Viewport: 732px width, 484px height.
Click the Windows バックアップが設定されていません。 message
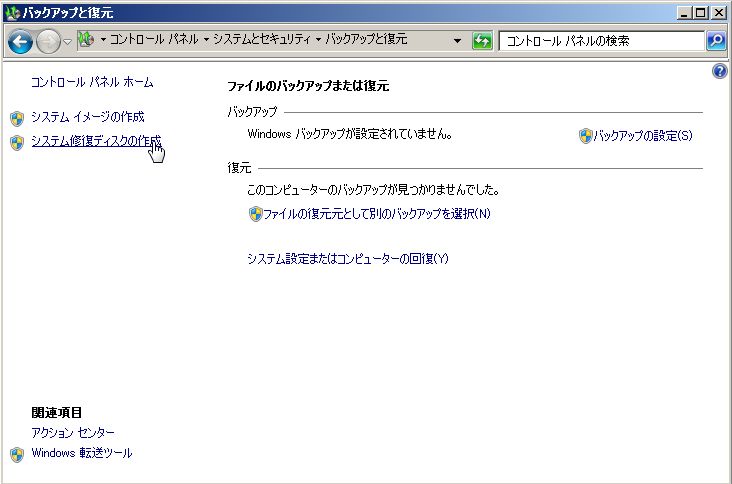pyautogui.click(x=350, y=134)
